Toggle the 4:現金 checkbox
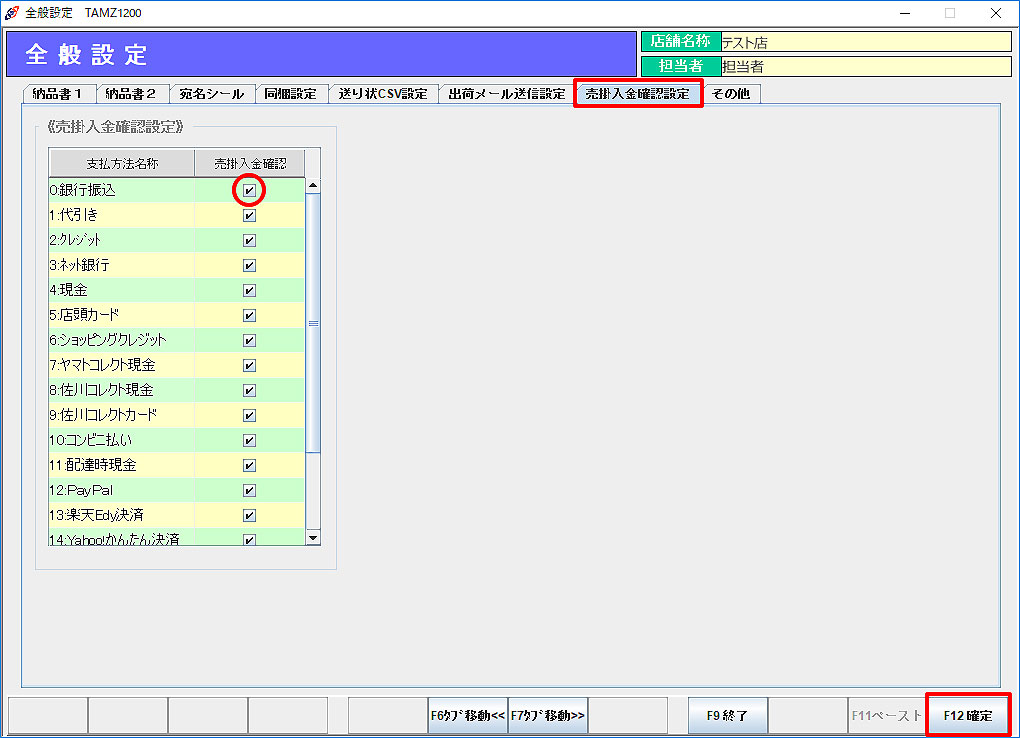This screenshot has height=738, width=1020. click(x=249, y=290)
